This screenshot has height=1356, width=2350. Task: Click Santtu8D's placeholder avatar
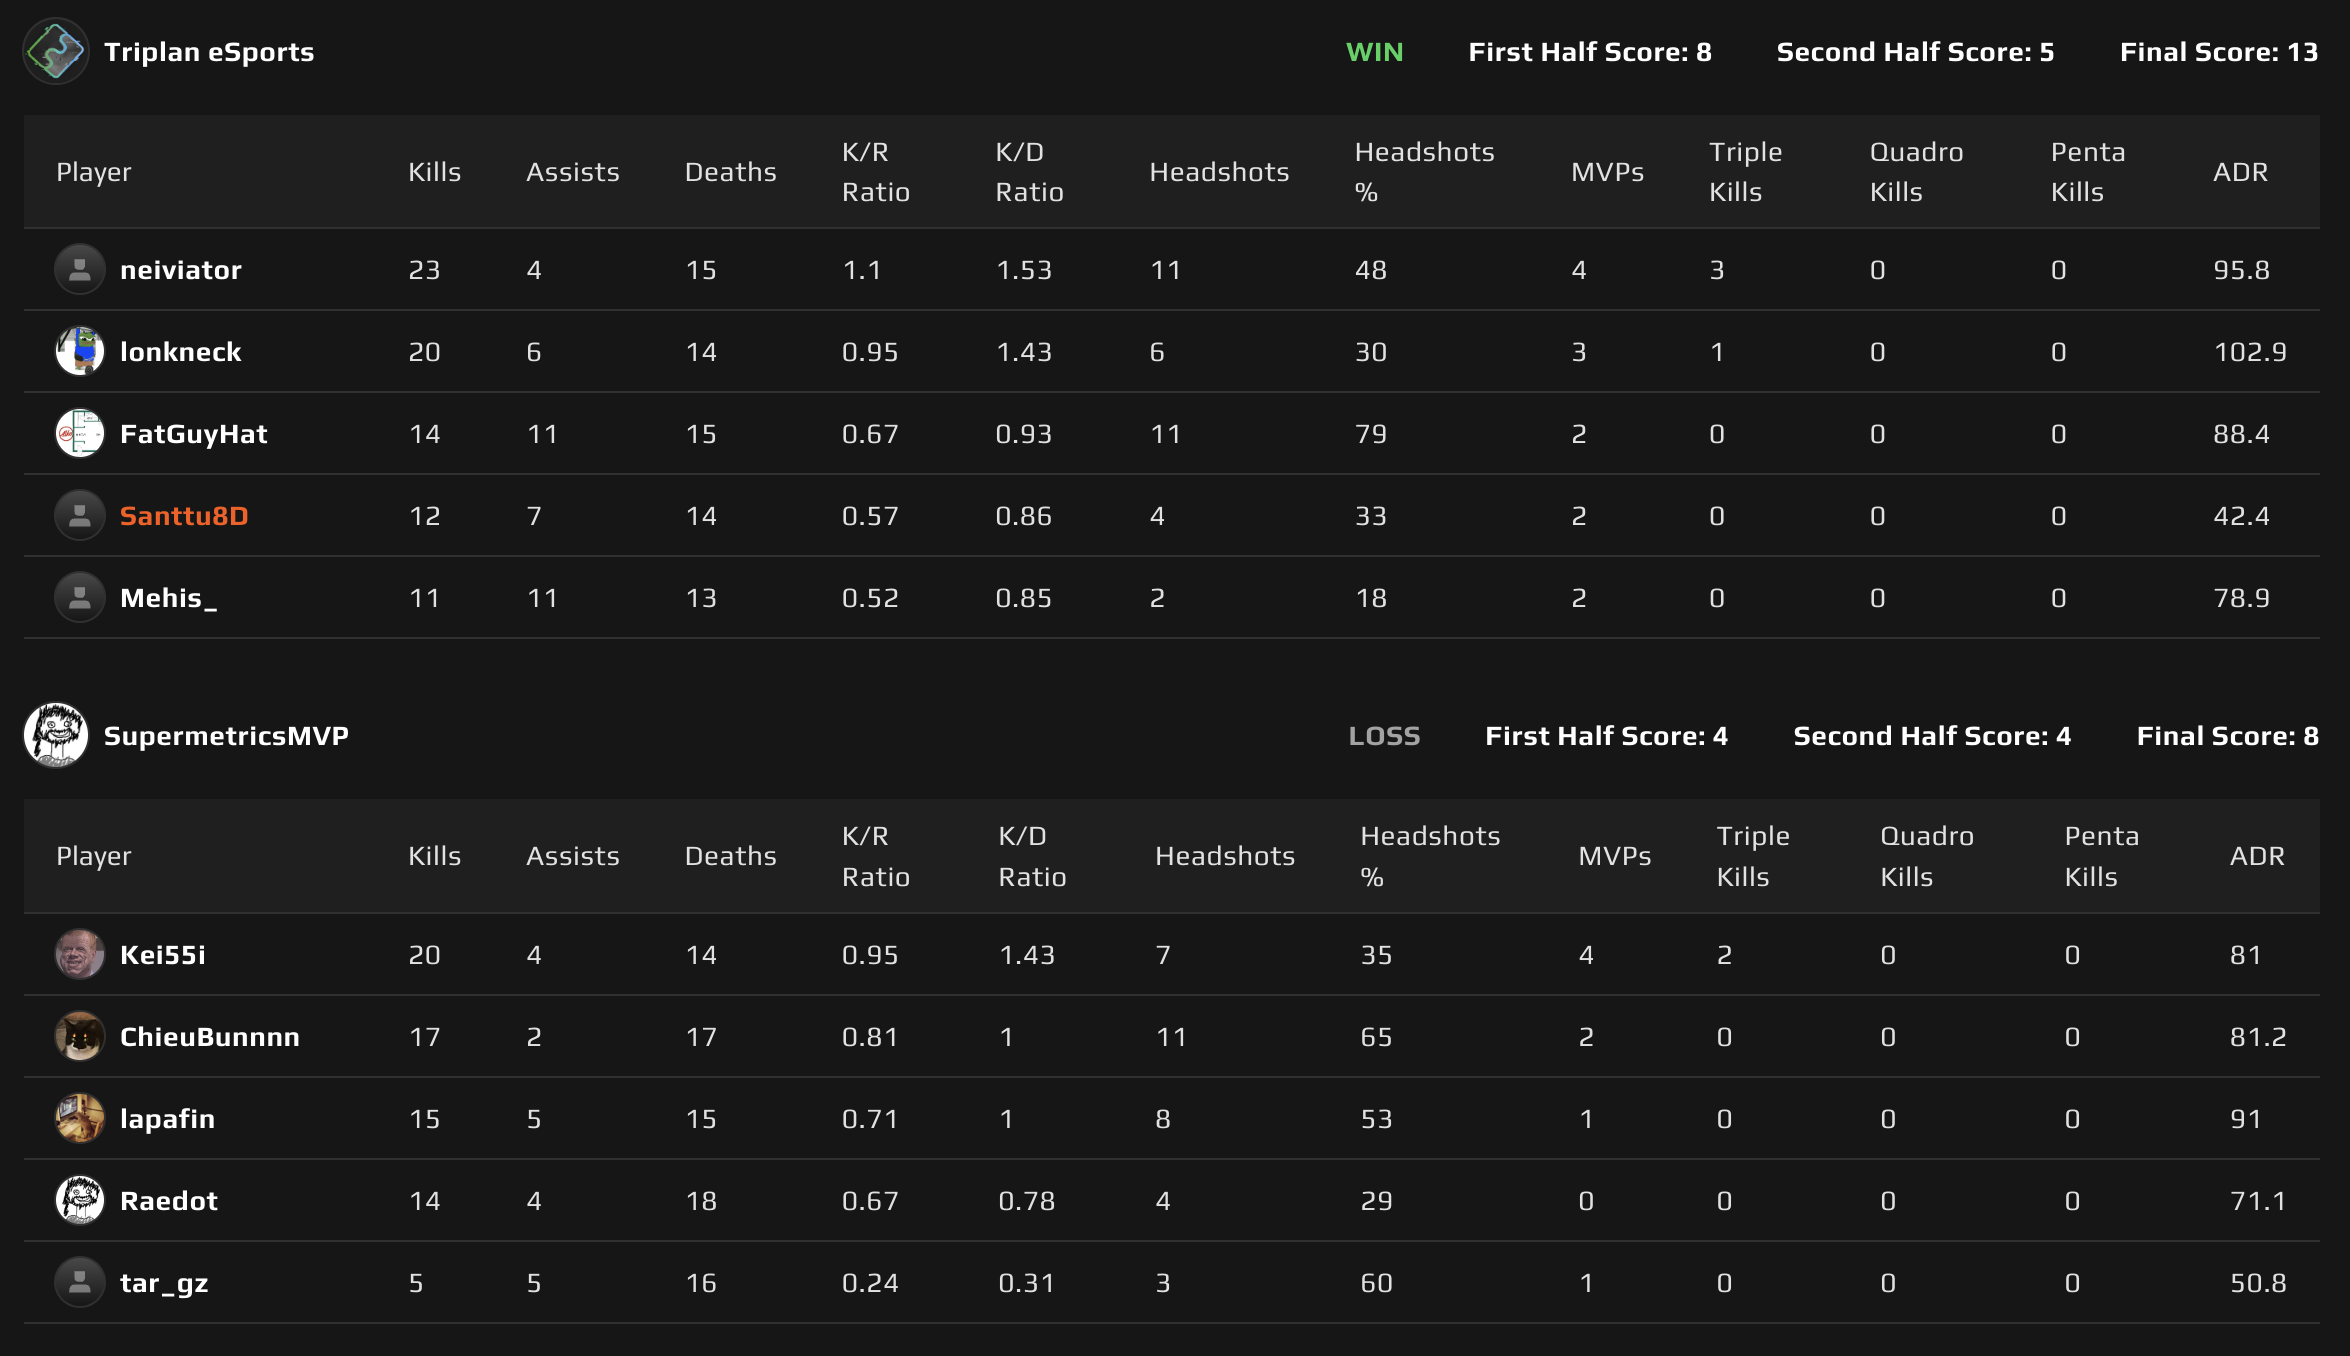[x=80, y=515]
